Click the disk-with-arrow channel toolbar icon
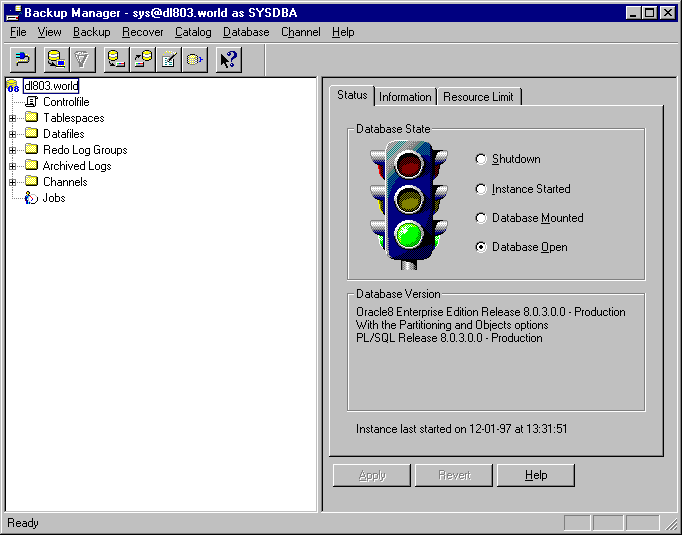Image resolution: width=682 pixels, height=535 pixels. [195, 60]
